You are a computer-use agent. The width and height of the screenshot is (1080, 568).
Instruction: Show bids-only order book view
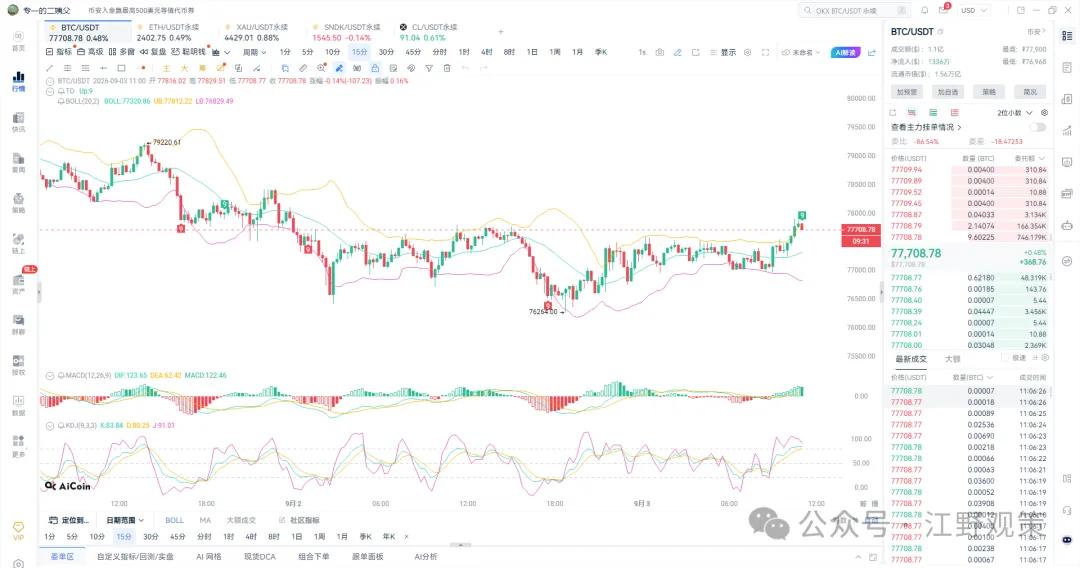click(x=933, y=112)
